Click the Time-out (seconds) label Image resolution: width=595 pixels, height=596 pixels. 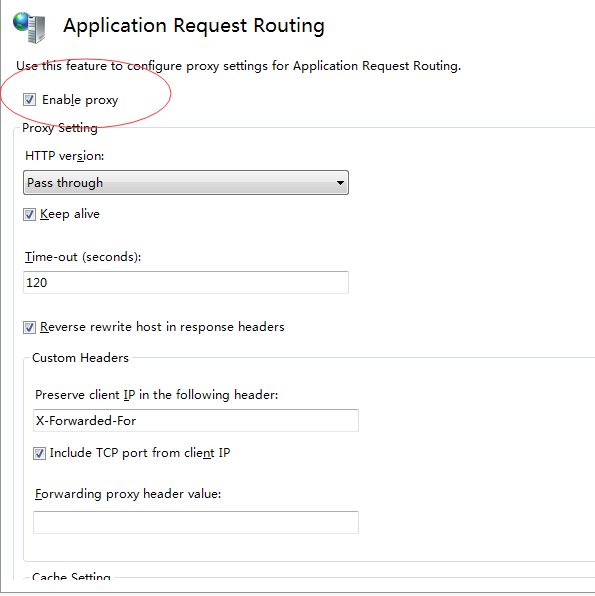(83, 257)
